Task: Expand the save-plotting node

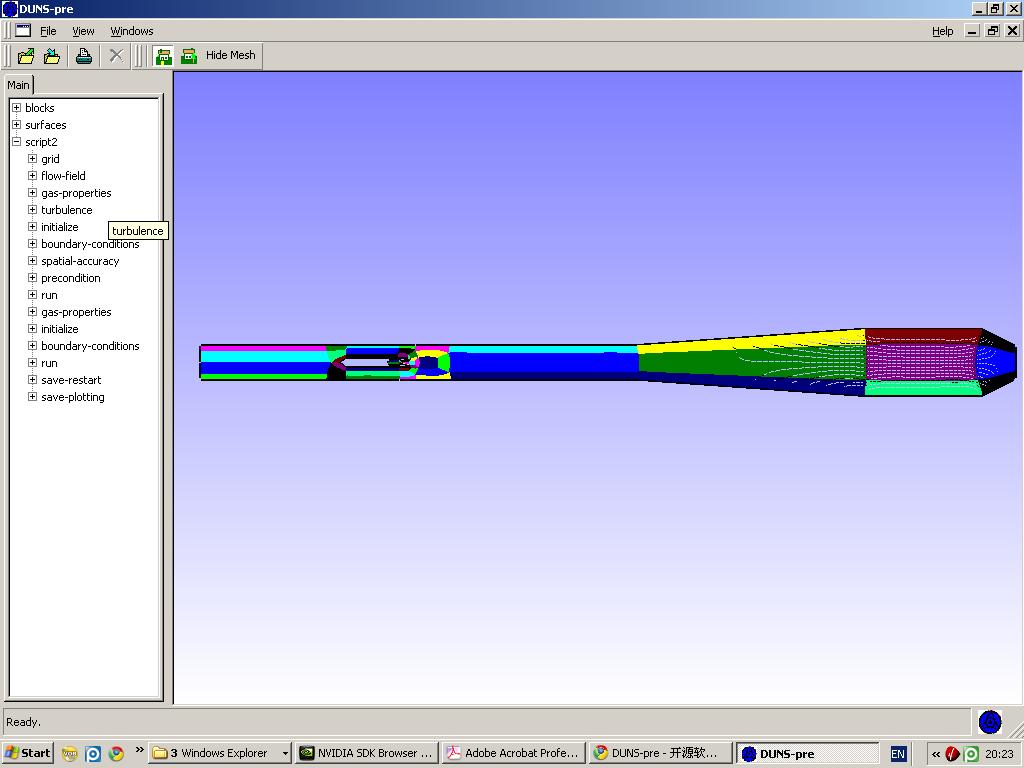Action: click(x=32, y=397)
